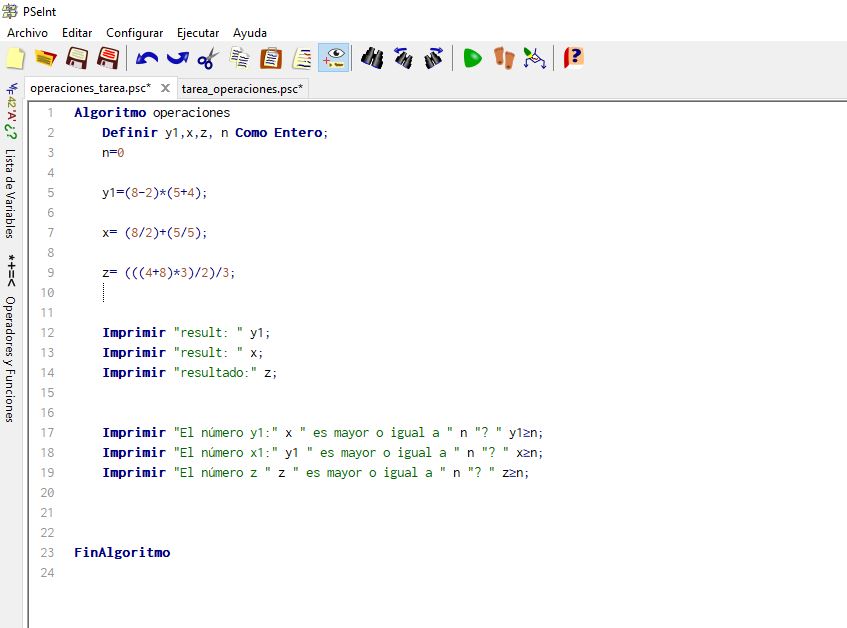Toggle the eye icon in the toolbar
Viewport: 847px width, 628px height.
click(x=334, y=58)
